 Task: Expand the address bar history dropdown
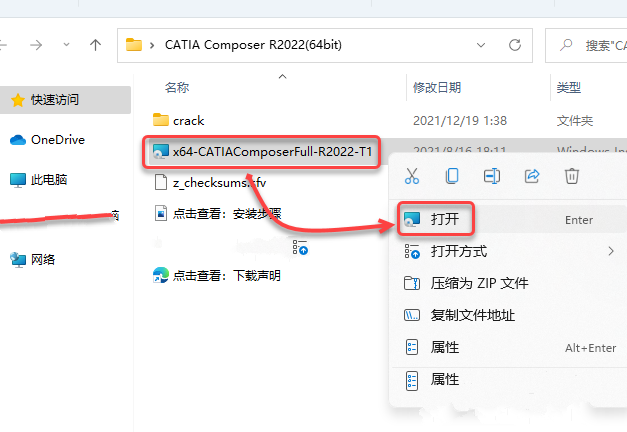(481, 45)
